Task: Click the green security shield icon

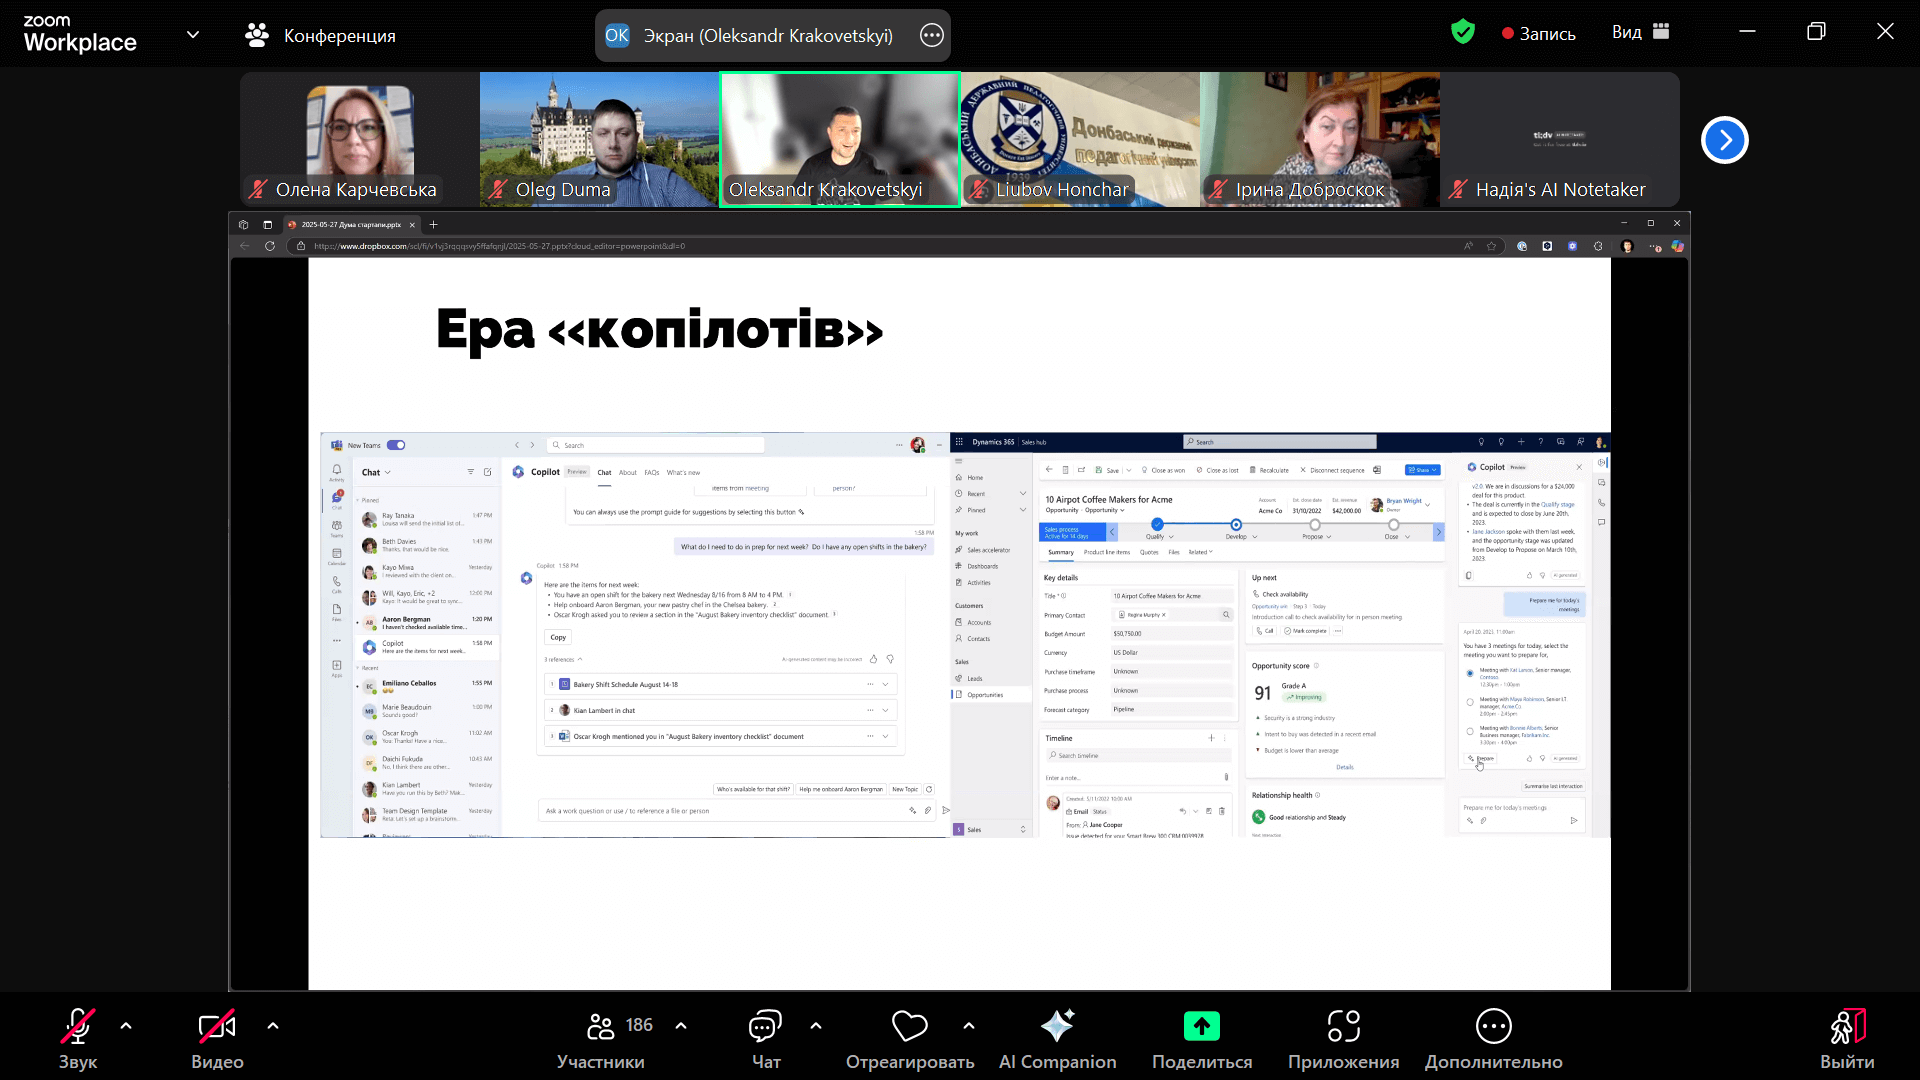Action: point(1463,32)
